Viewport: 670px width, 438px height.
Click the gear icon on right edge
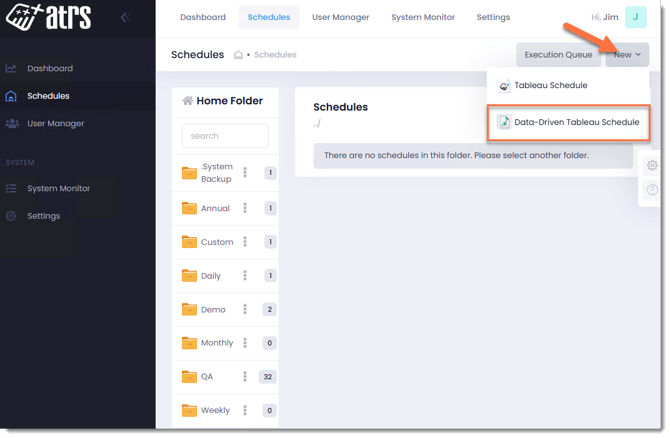(x=652, y=166)
